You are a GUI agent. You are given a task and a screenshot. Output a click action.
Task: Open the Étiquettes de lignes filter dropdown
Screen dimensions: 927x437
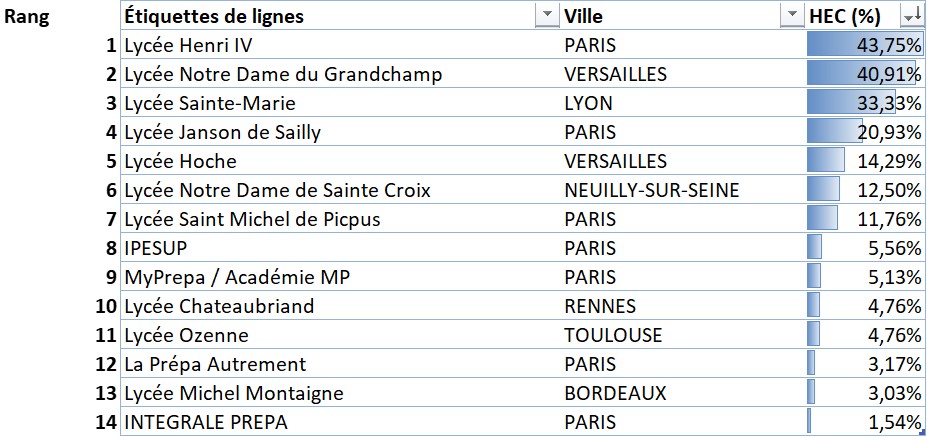tap(547, 16)
